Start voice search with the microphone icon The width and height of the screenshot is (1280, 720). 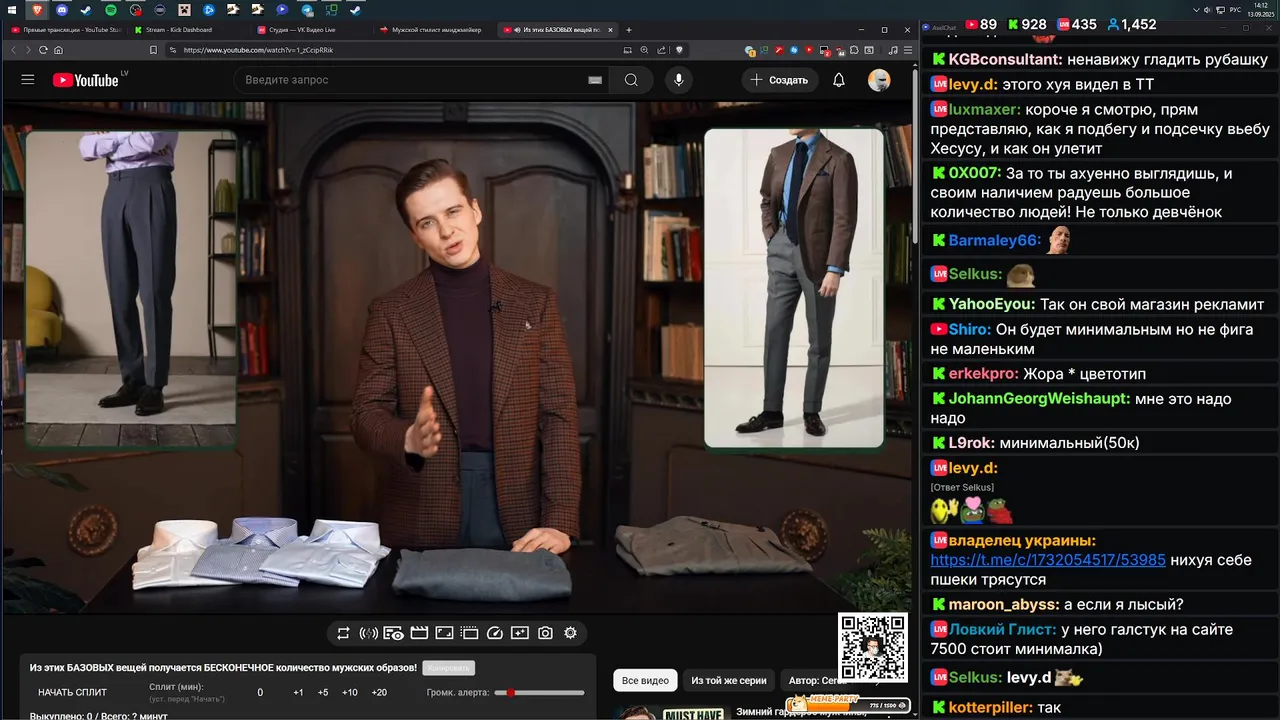pyautogui.click(x=679, y=80)
